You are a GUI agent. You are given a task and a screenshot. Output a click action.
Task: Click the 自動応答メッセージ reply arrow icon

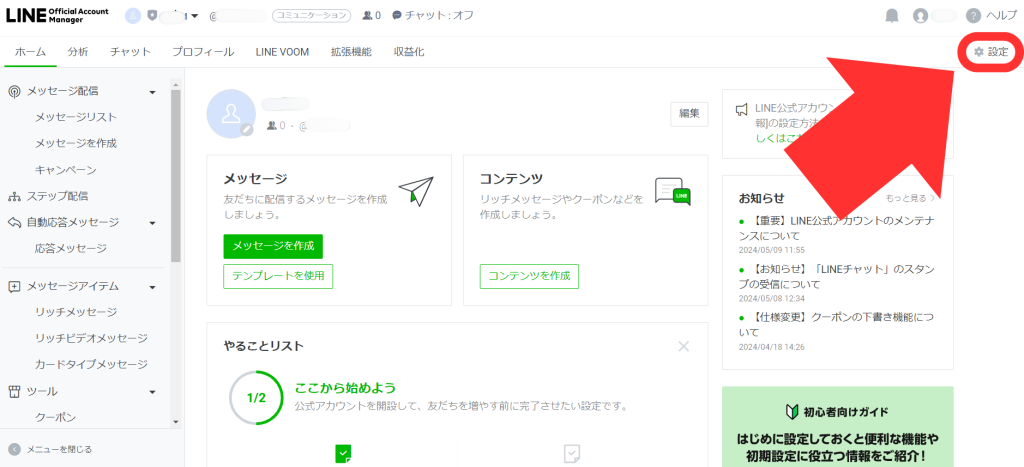14,223
